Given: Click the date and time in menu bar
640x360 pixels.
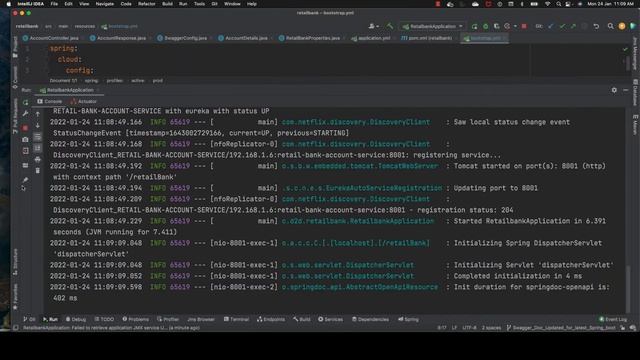Looking at the screenshot, I should (x=611, y=4).
